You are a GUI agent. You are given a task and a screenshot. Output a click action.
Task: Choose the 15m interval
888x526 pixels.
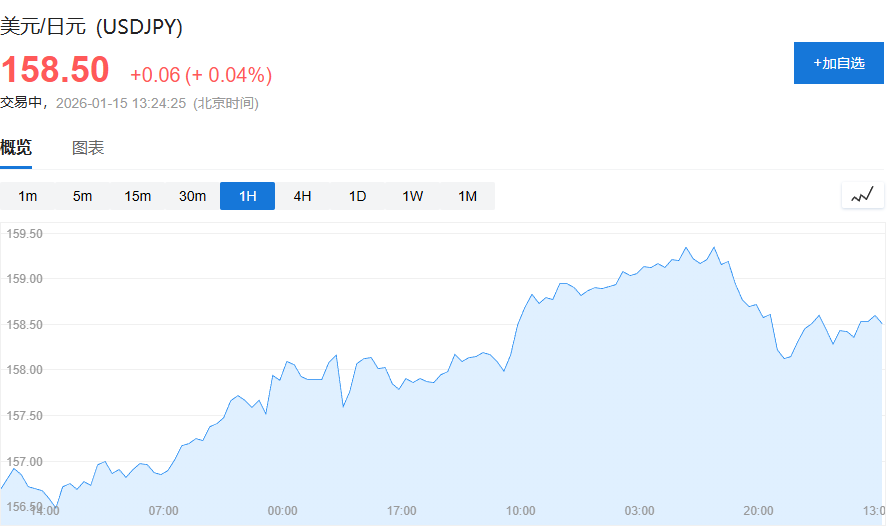137,196
